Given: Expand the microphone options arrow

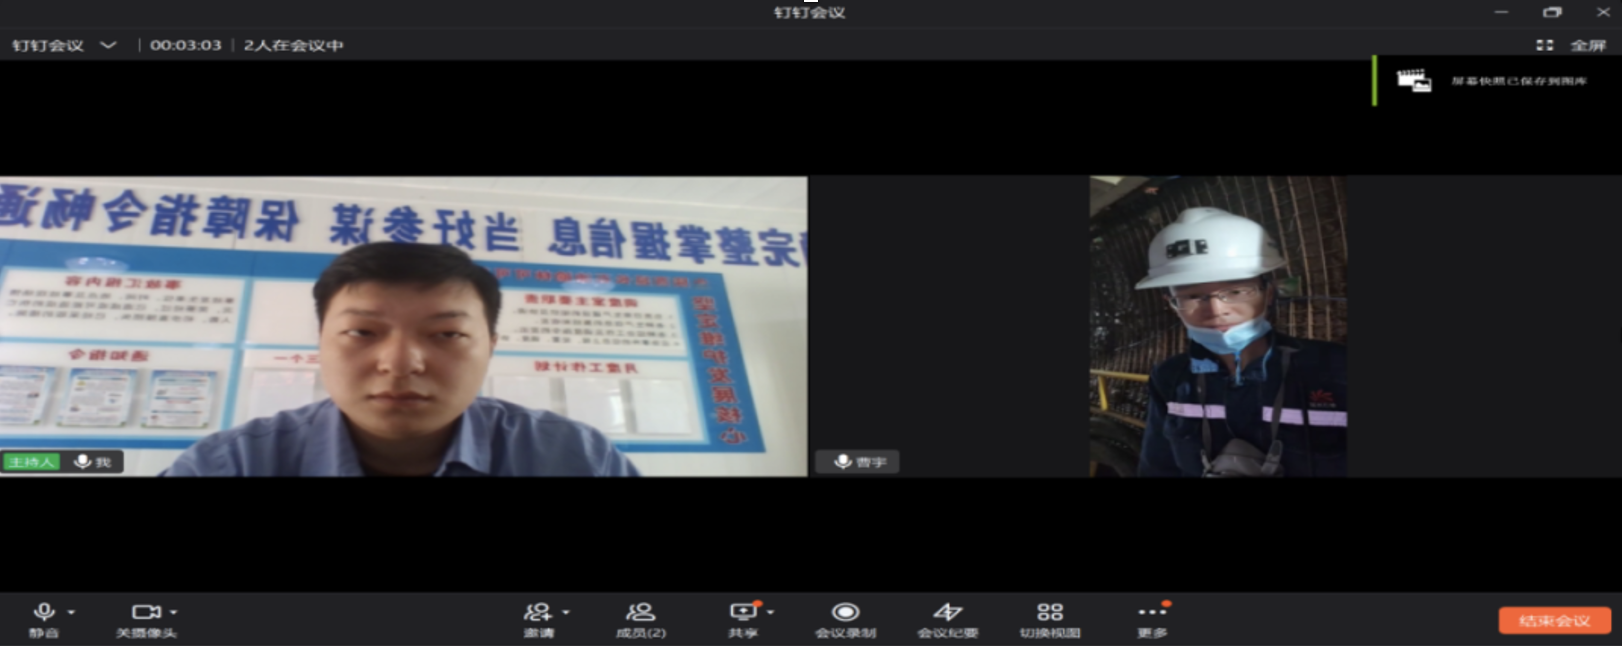Looking at the screenshot, I should pyautogui.click(x=71, y=612).
